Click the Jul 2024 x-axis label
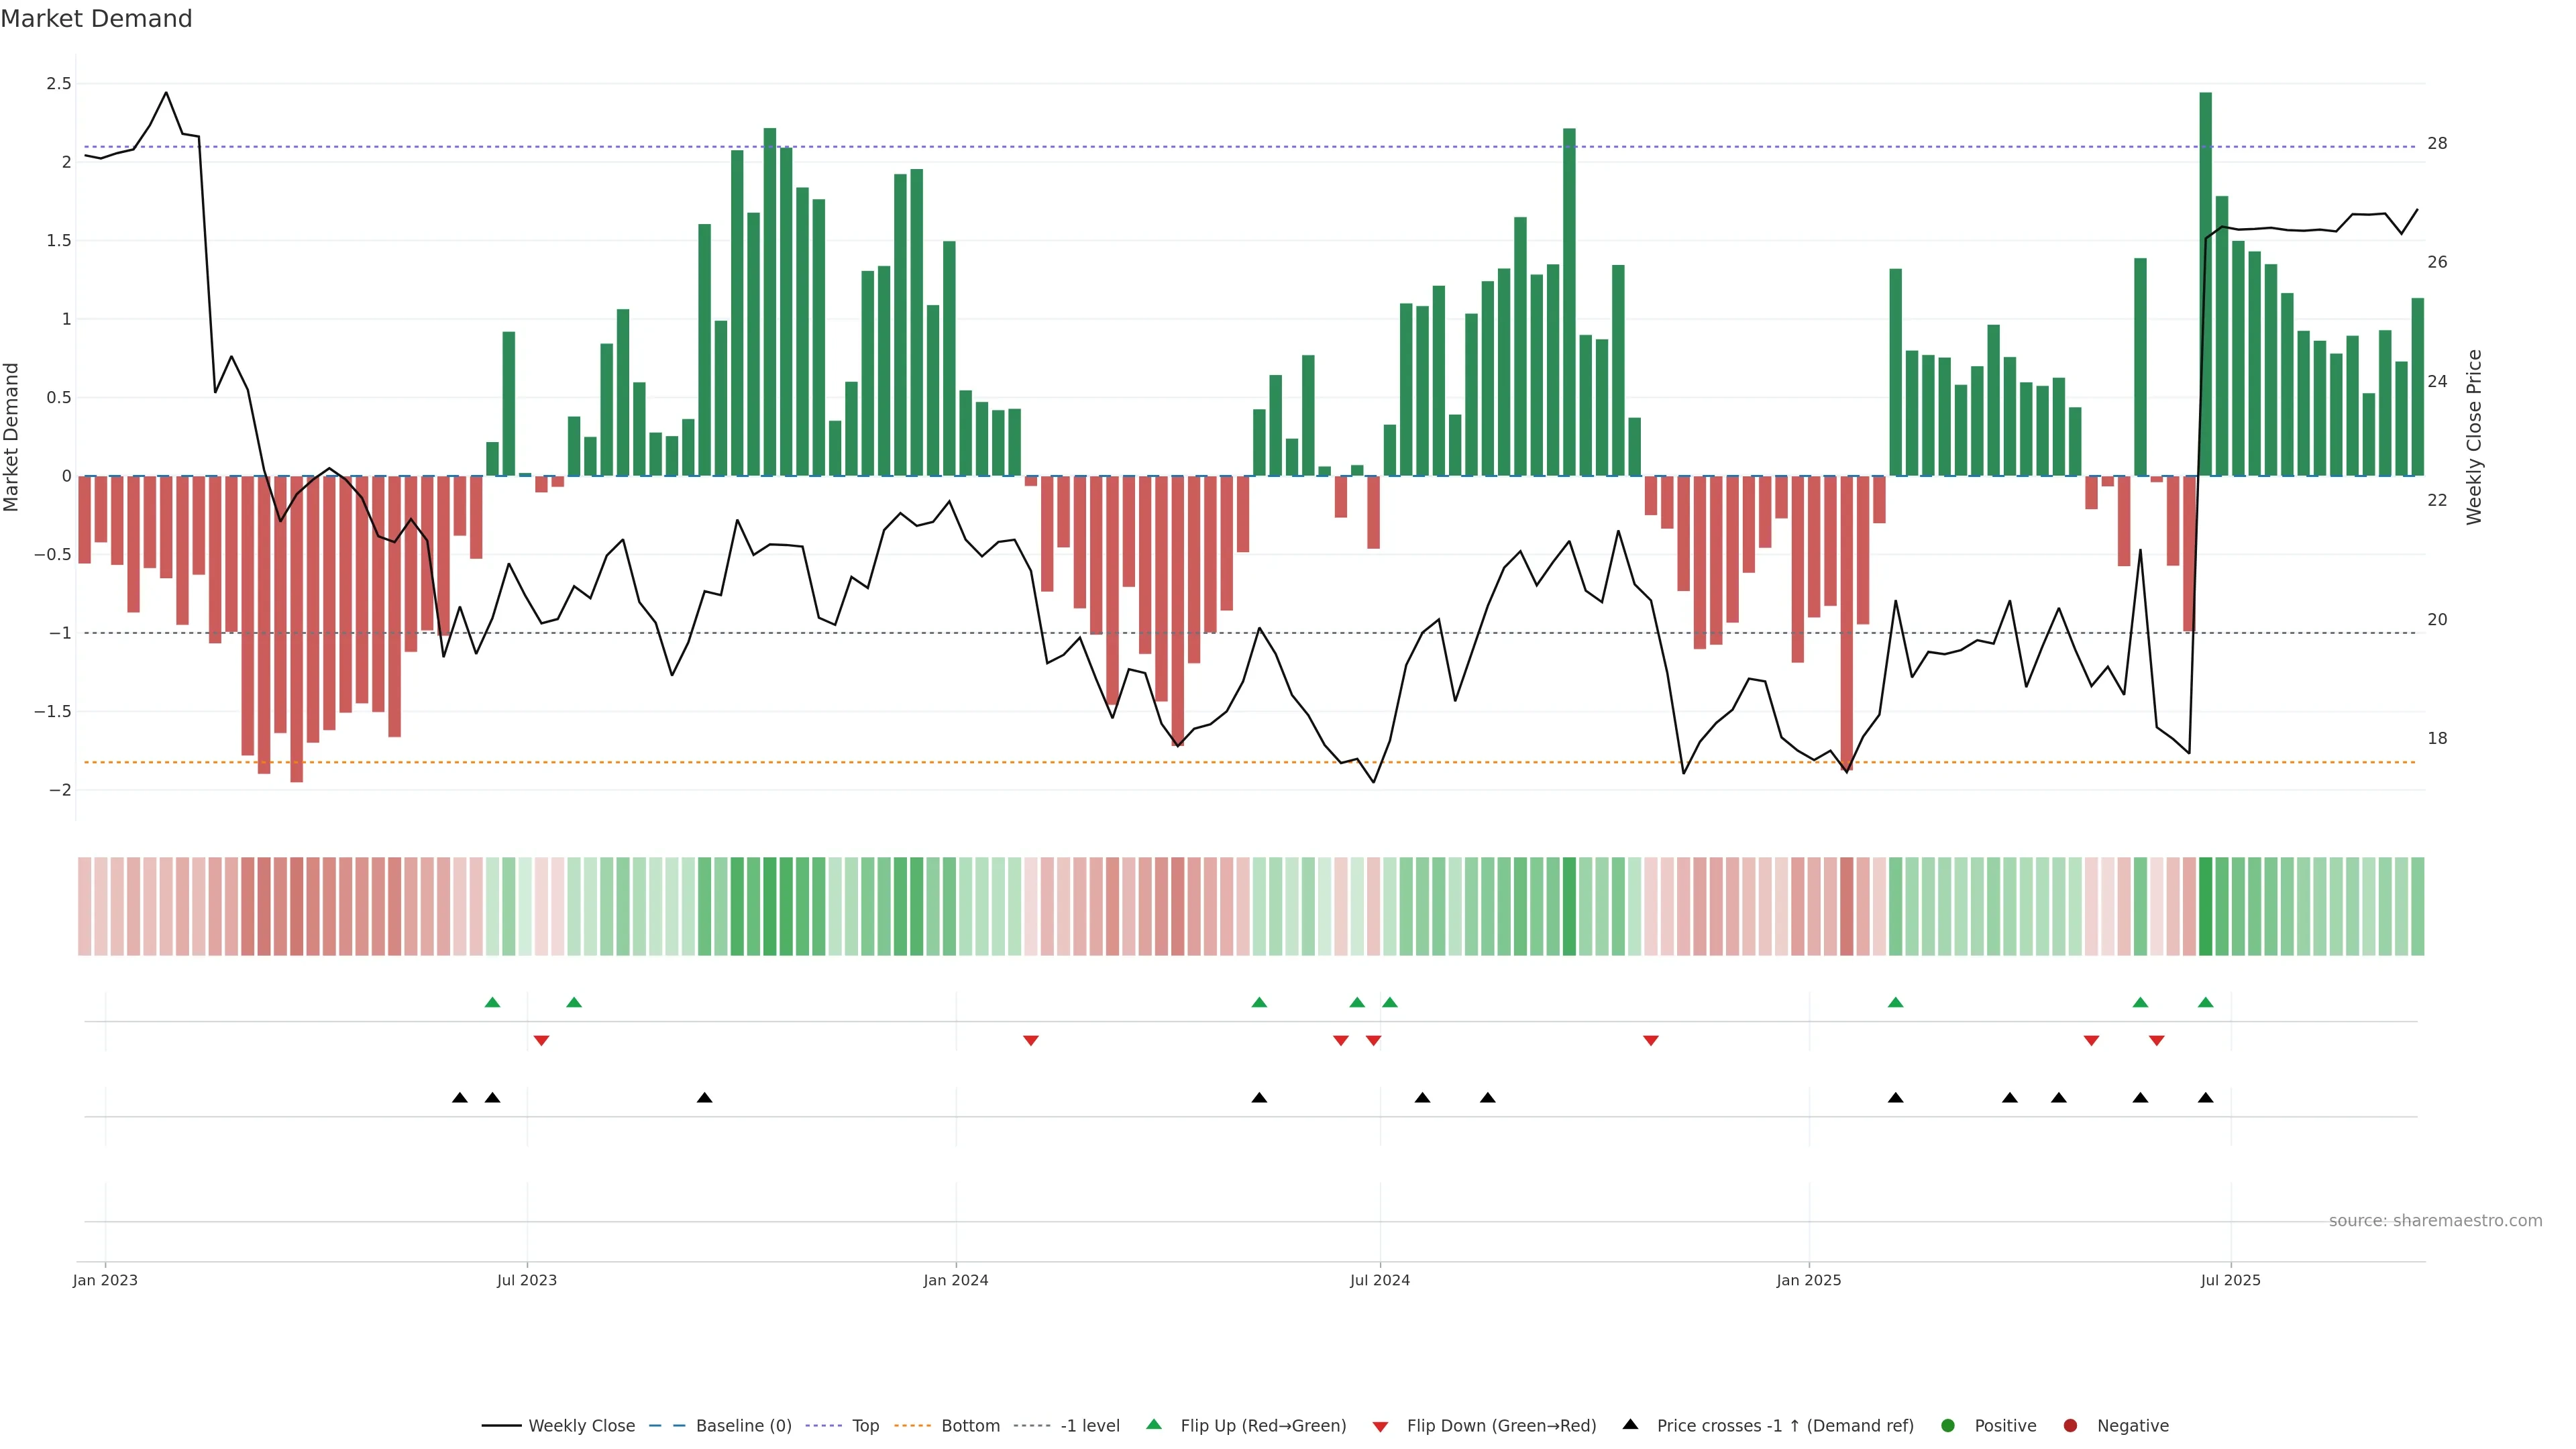The height and width of the screenshot is (1449, 2576). click(x=1379, y=1280)
